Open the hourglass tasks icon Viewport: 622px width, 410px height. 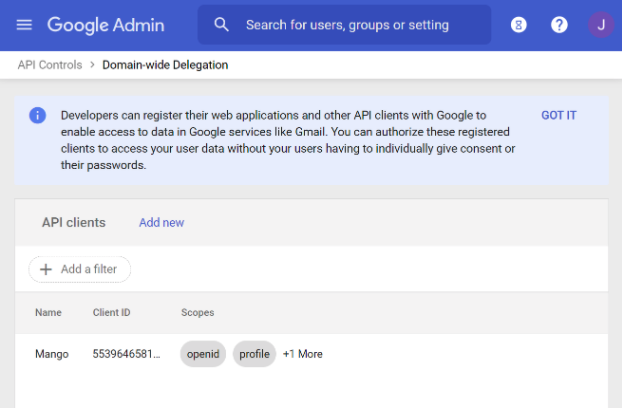point(518,25)
